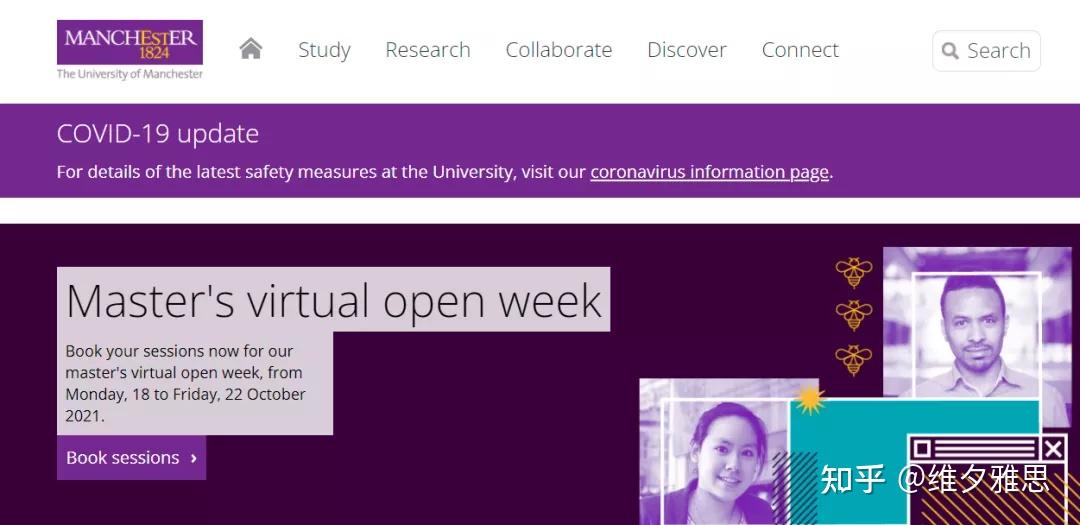Click the search magnifier icon
The width and height of the screenshot is (1080, 525).
coord(950,50)
